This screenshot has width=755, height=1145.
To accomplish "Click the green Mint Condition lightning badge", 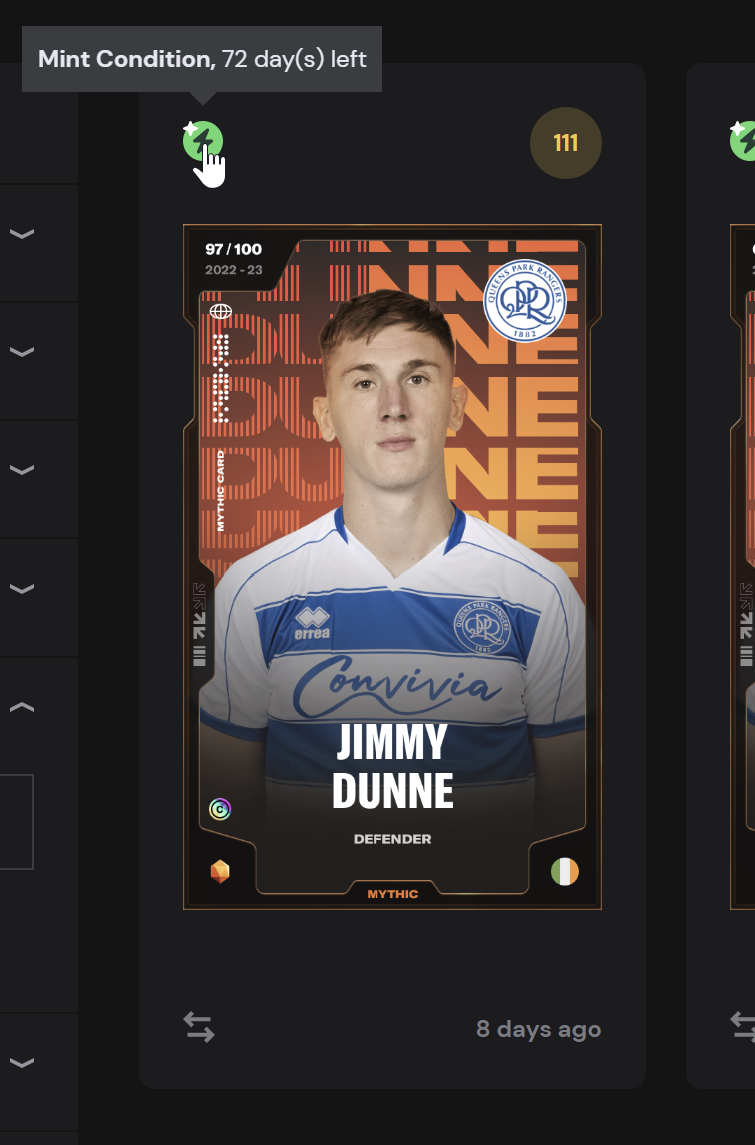I will coord(202,141).
